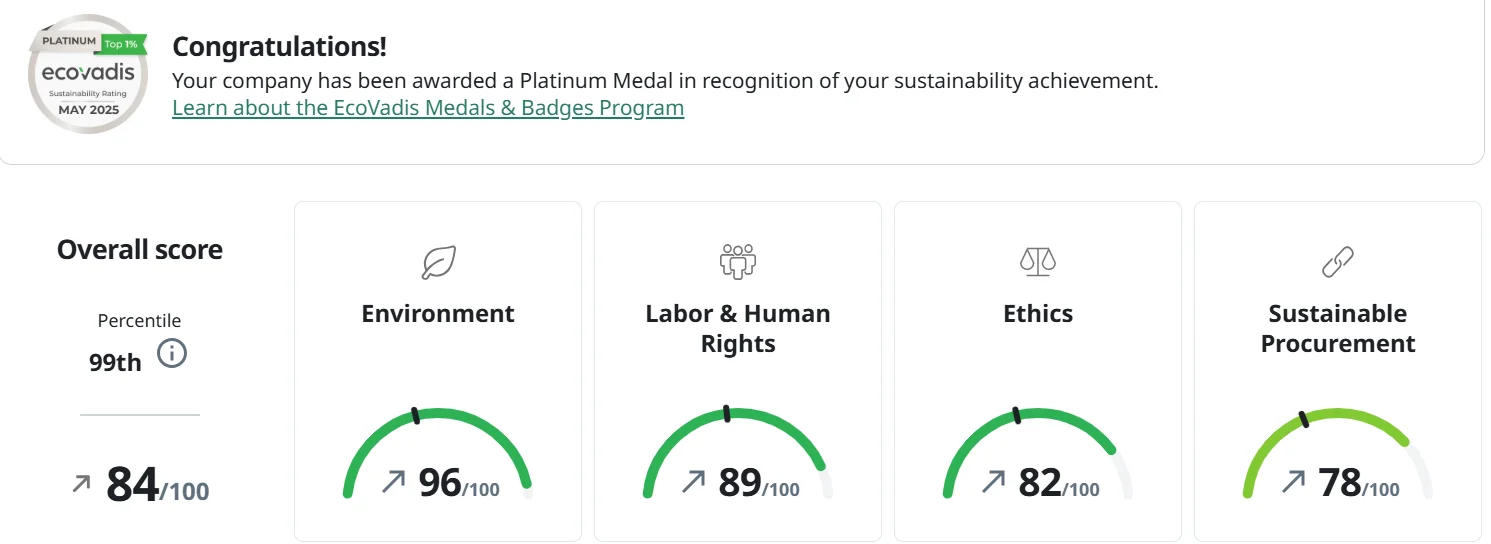The image size is (1491, 544).
Task: Click the trend arrow beside Labor score 89
Action: click(x=693, y=483)
